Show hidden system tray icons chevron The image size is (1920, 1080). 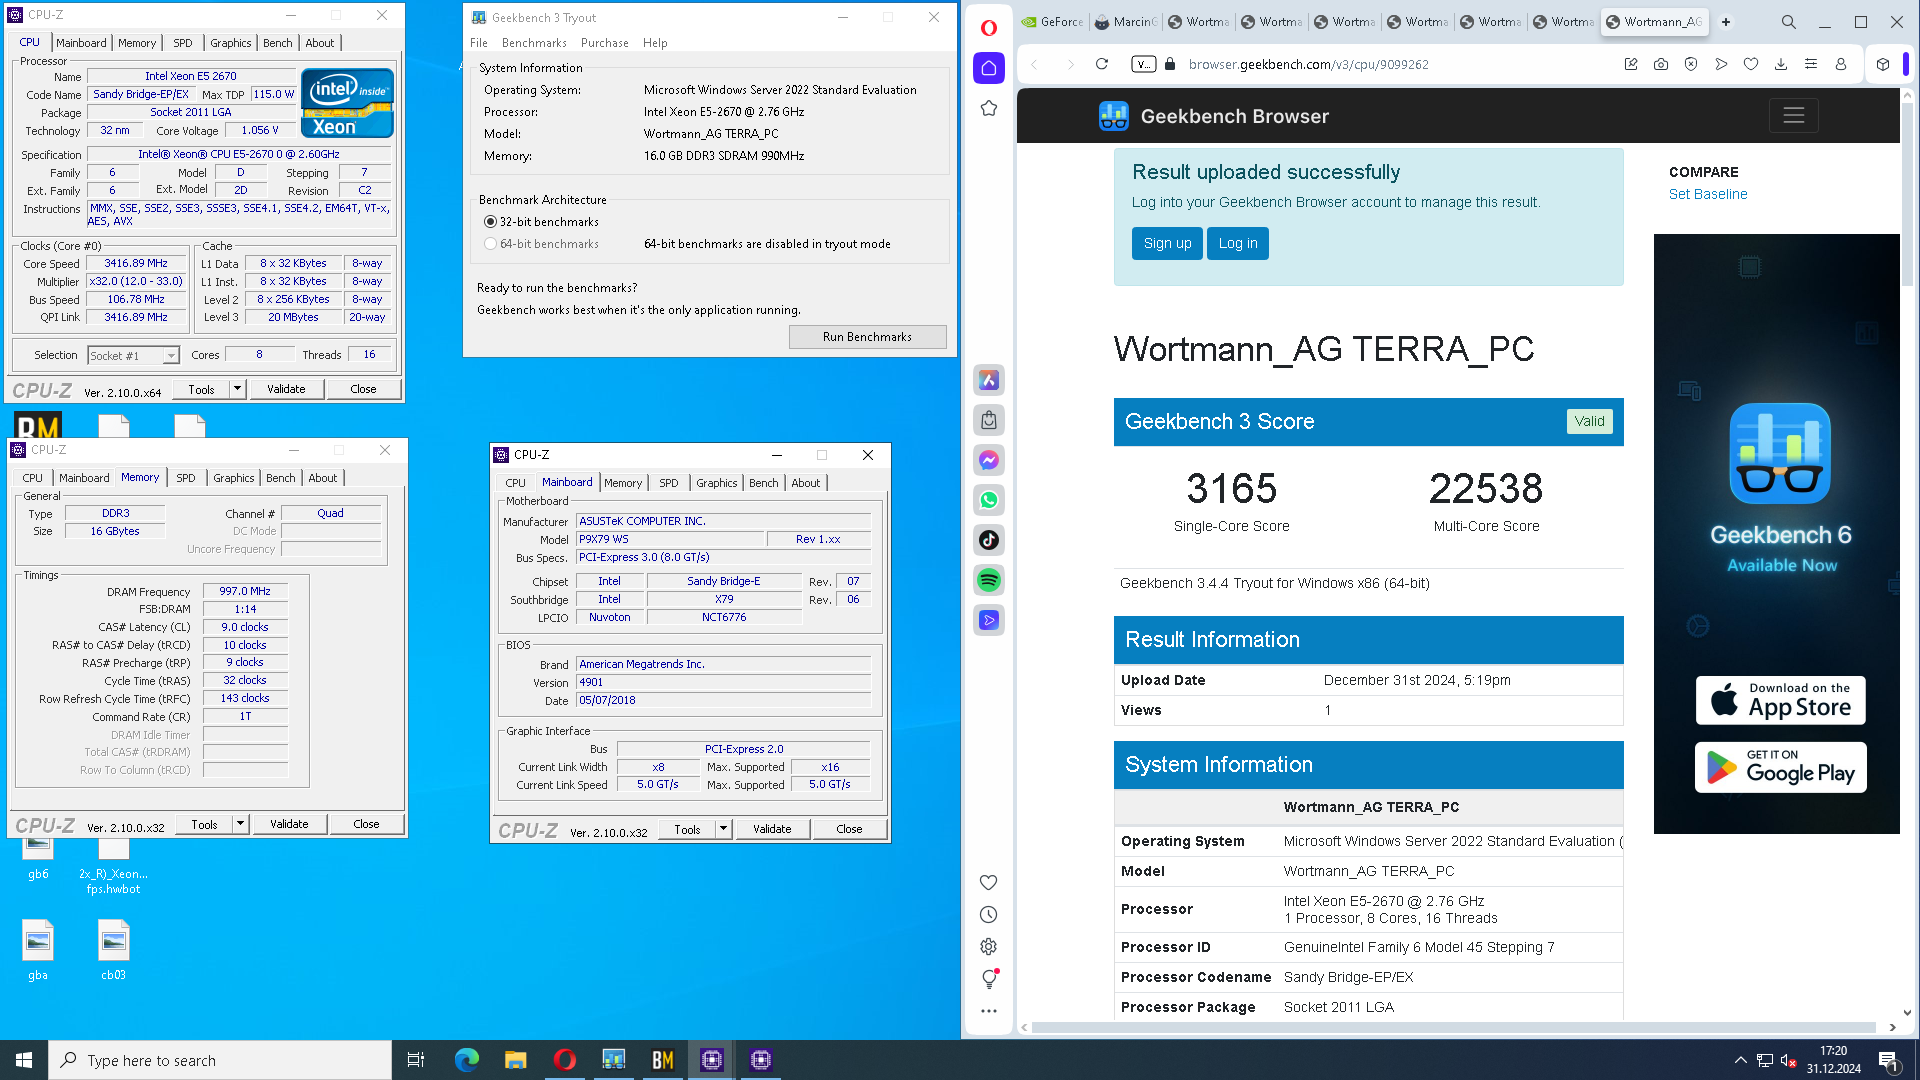[1741, 1060]
